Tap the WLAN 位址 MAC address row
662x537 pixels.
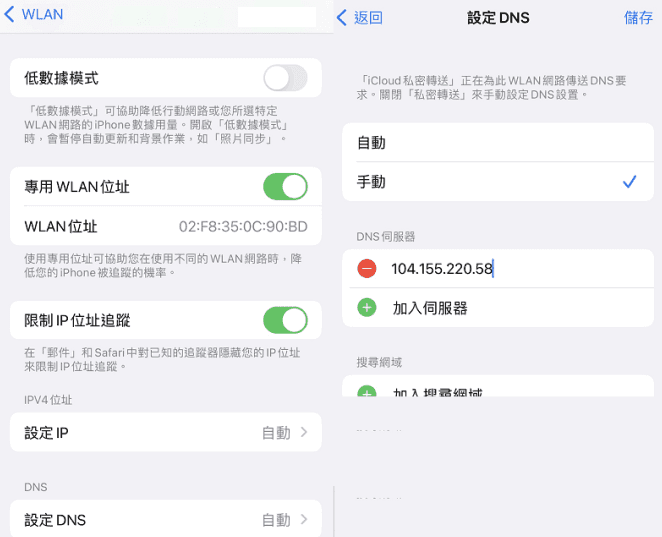click(x=166, y=227)
